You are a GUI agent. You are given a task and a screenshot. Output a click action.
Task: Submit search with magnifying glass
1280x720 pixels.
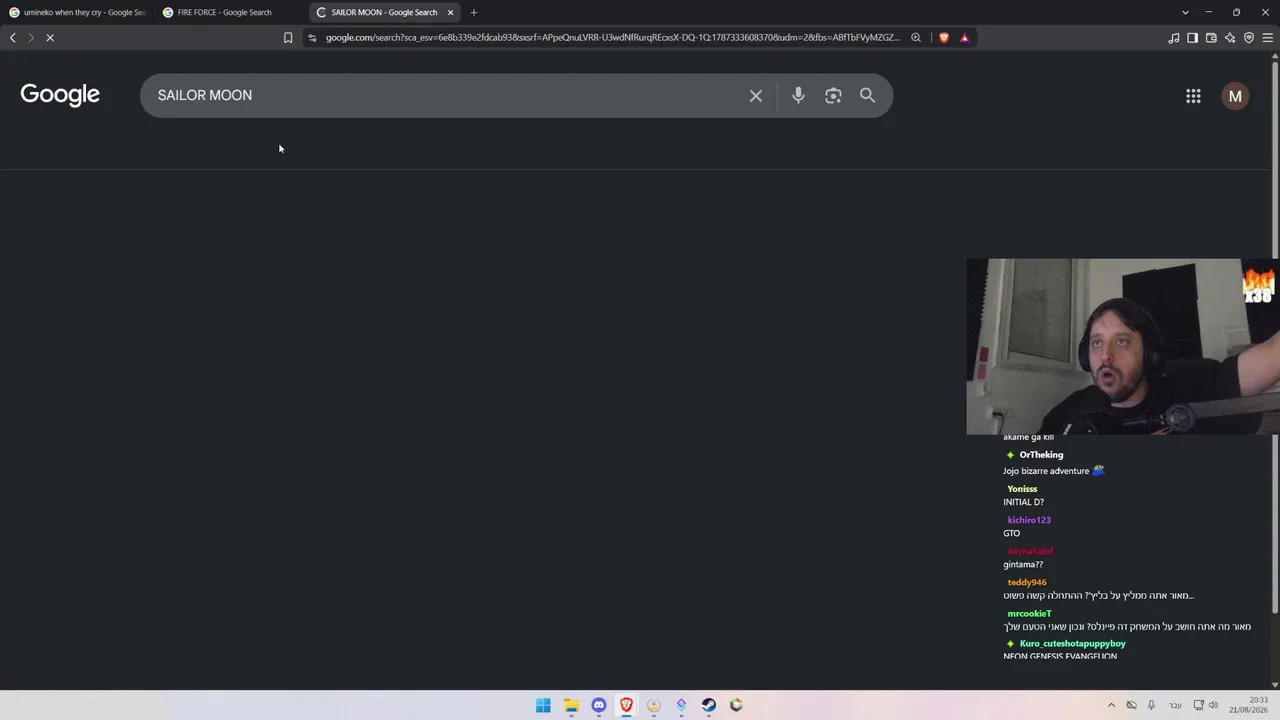867,96
